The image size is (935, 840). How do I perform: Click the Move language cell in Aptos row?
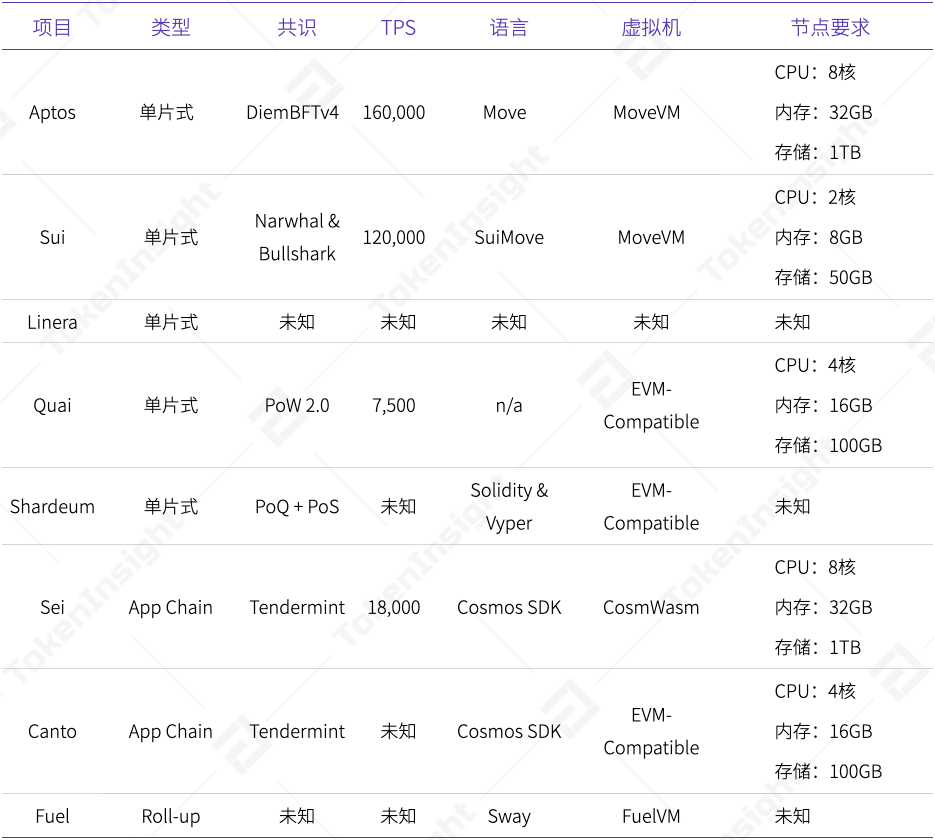pyautogui.click(x=504, y=113)
